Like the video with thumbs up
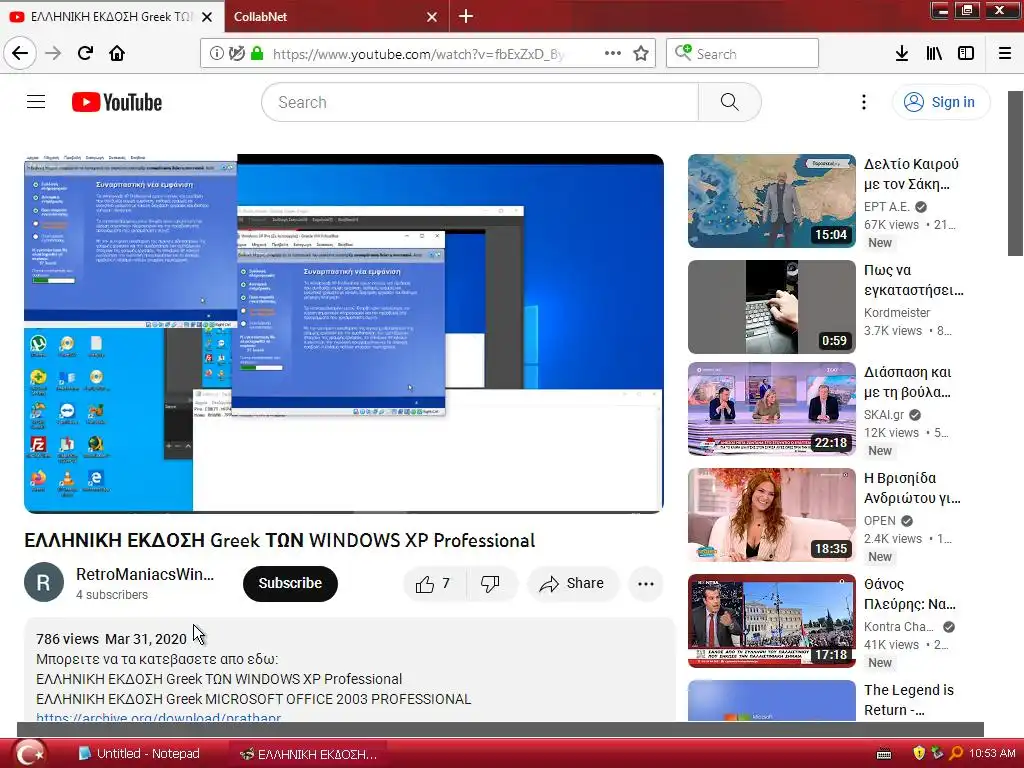Viewport: 1024px width, 768px height. (434, 584)
